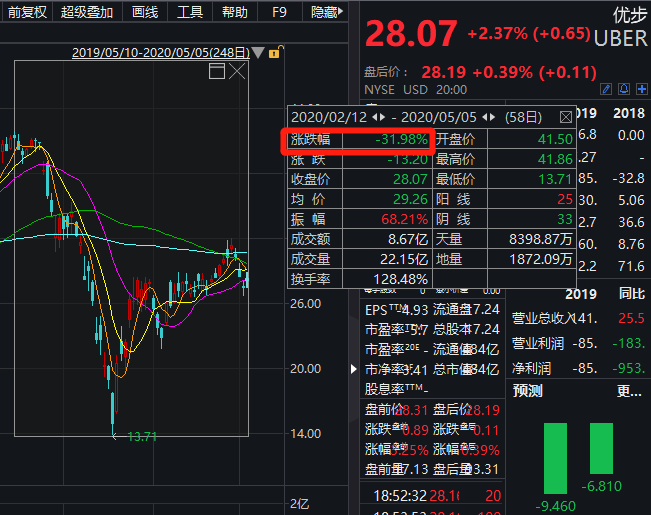
Task: Click the 净利润 row label
Action: pos(531,368)
